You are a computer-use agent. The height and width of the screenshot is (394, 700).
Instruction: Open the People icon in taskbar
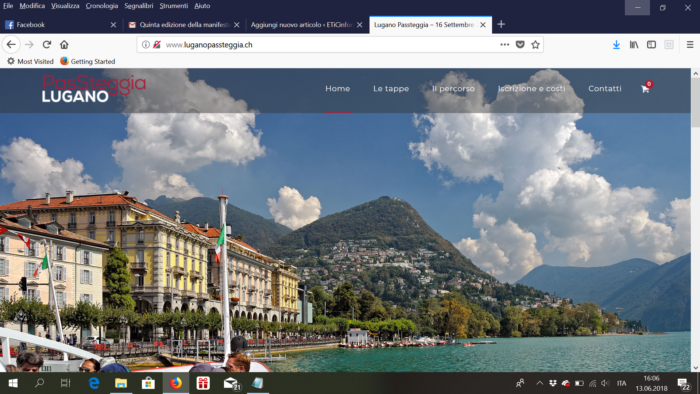pyautogui.click(x=520, y=383)
